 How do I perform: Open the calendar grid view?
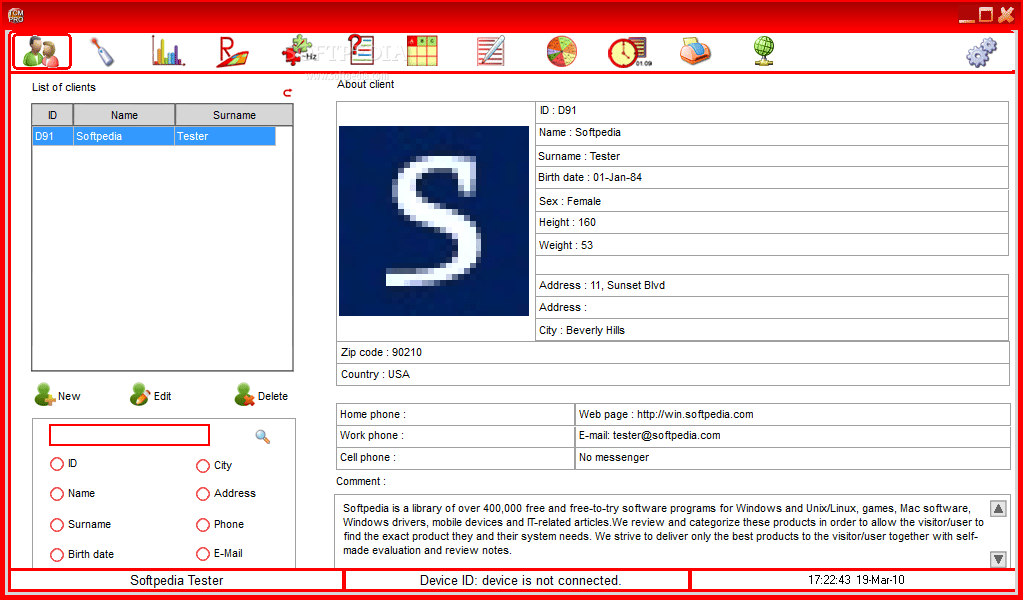(423, 50)
